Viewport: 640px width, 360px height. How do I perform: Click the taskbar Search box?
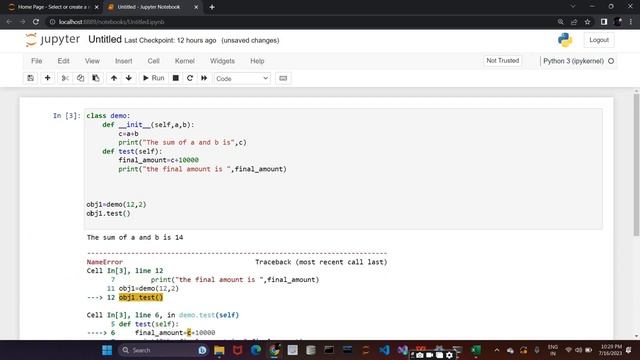click(x=163, y=350)
